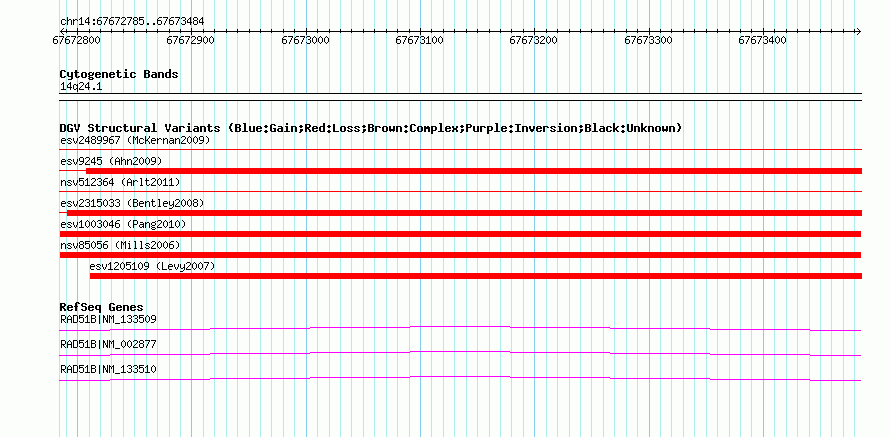Click the chr14:67672785..67673484 region label
The image size is (890, 437).
tap(132, 22)
